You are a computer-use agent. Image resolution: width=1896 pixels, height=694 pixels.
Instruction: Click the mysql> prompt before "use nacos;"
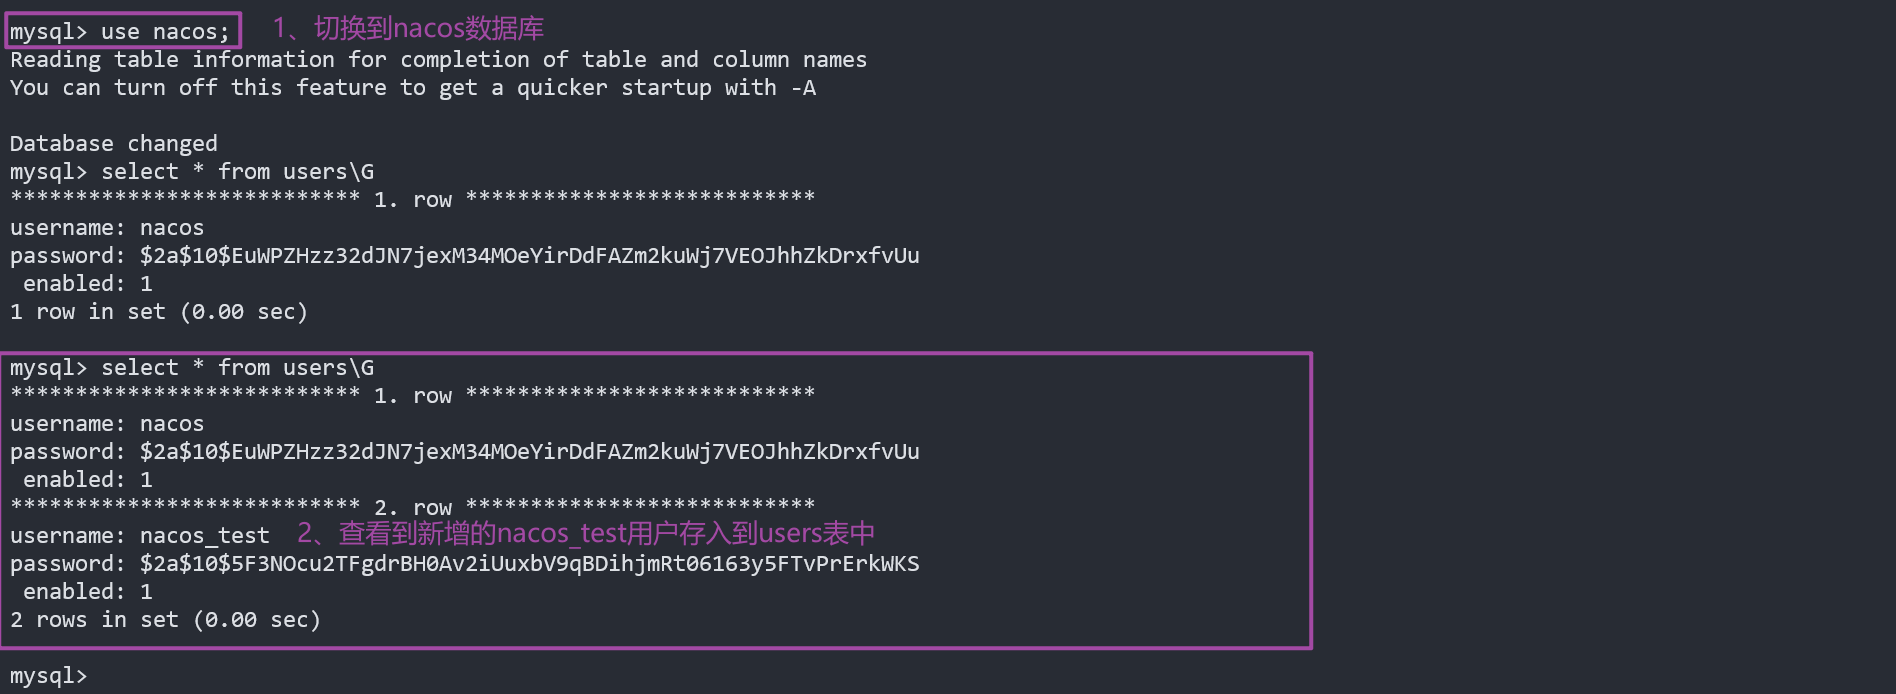48,32
